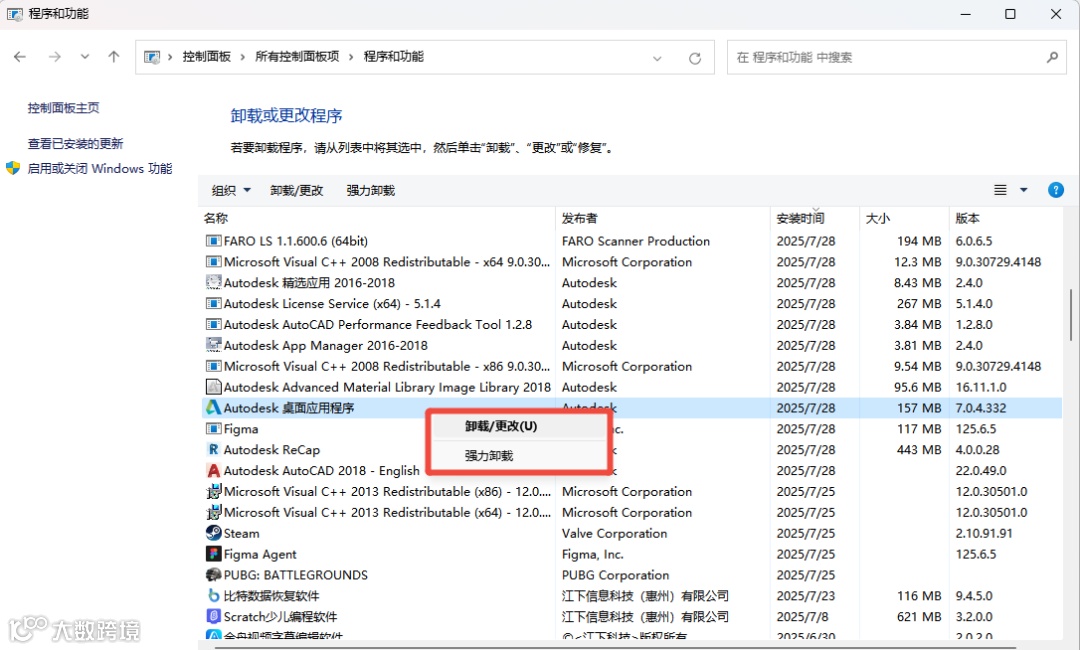Click the Autodesk 桌面应用程序 icon

coord(214,408)
